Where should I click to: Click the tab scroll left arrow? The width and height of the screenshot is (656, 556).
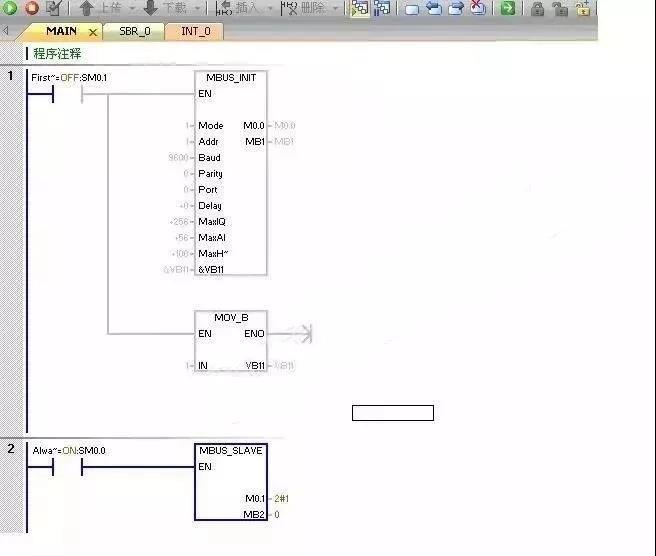[6, 31]
